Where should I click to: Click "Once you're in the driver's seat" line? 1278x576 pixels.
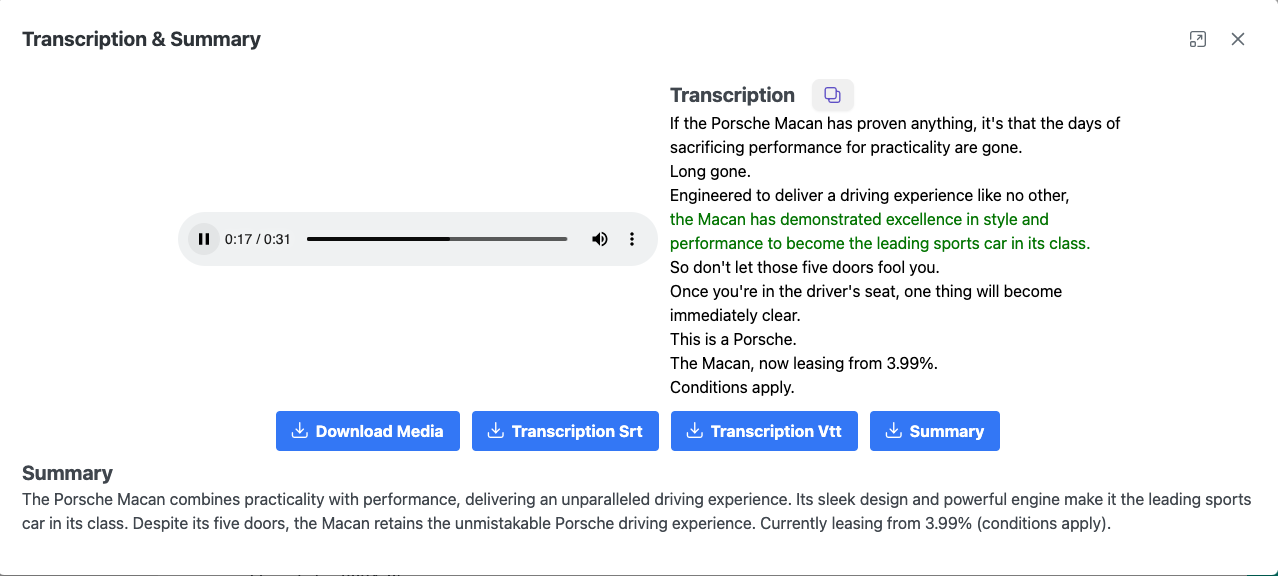(x=866, y=303)
